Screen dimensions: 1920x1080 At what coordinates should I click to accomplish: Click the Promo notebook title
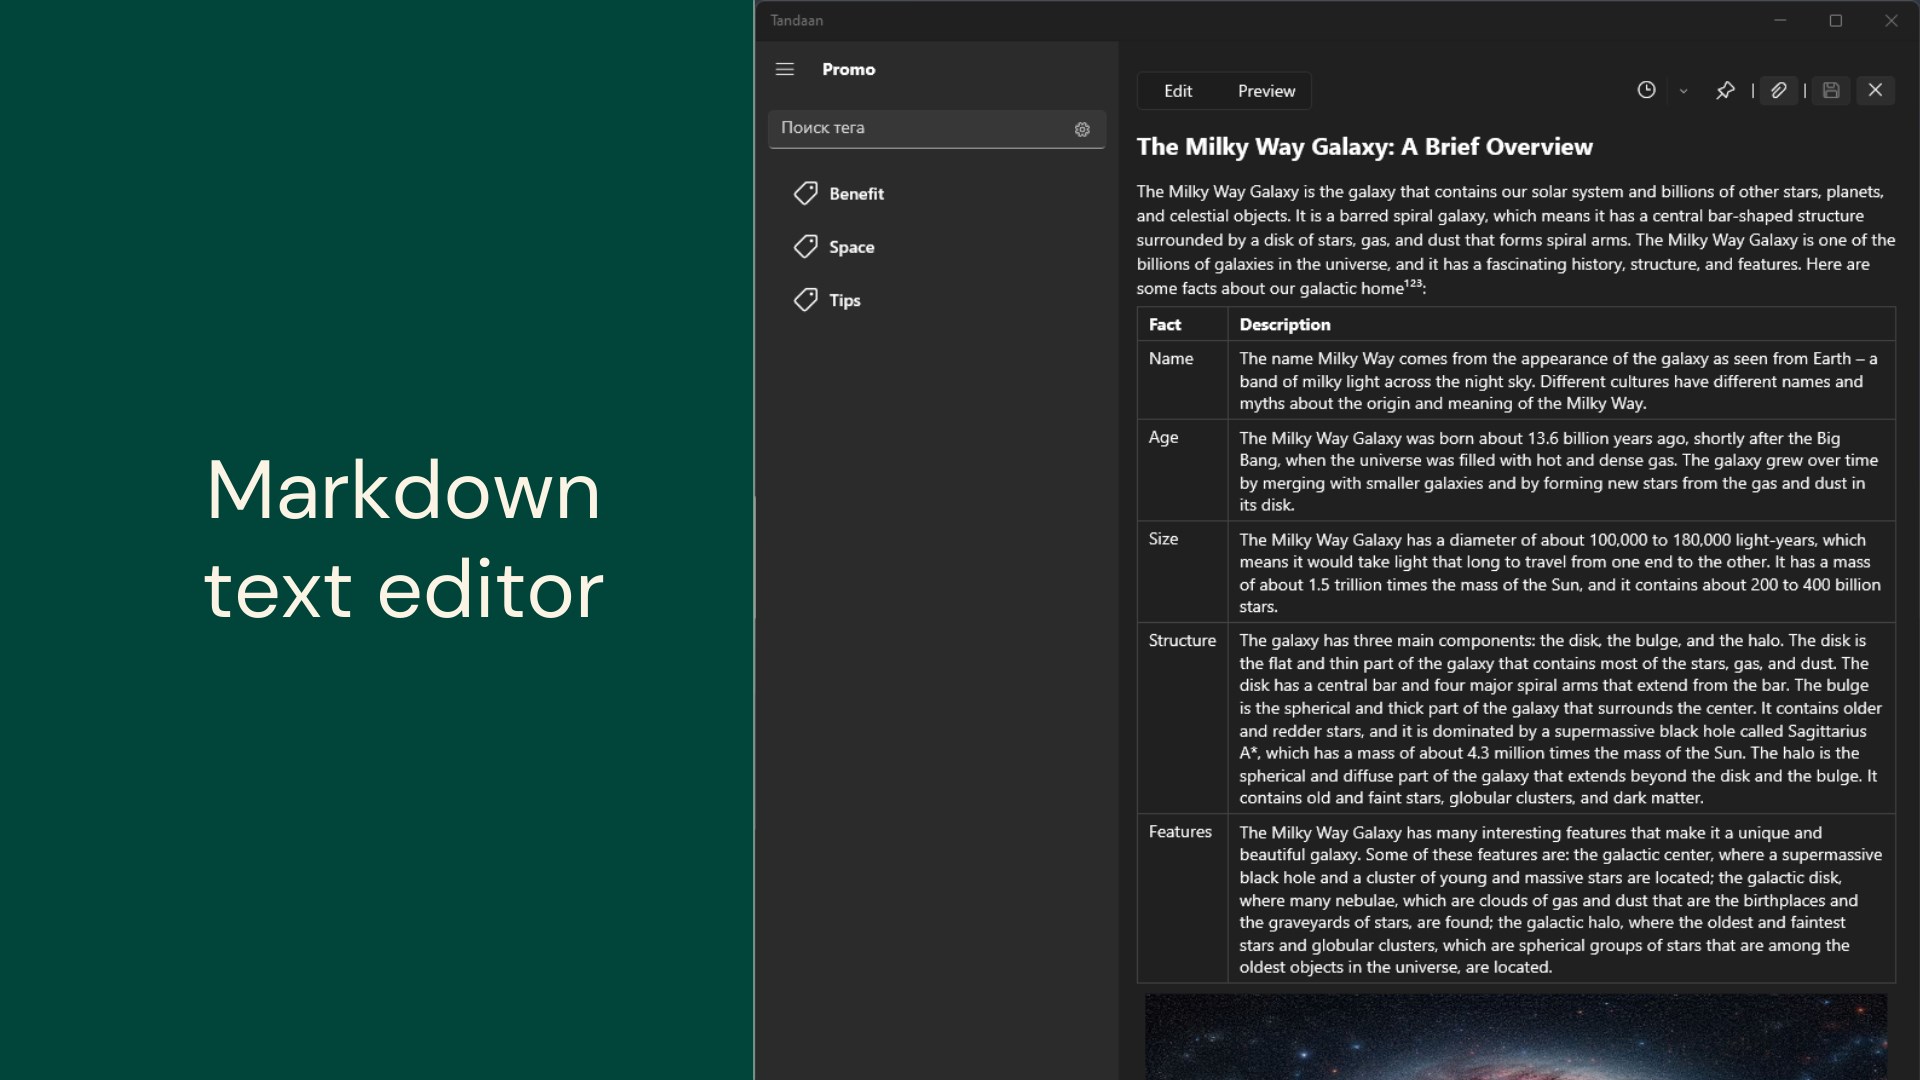(848, 69)
